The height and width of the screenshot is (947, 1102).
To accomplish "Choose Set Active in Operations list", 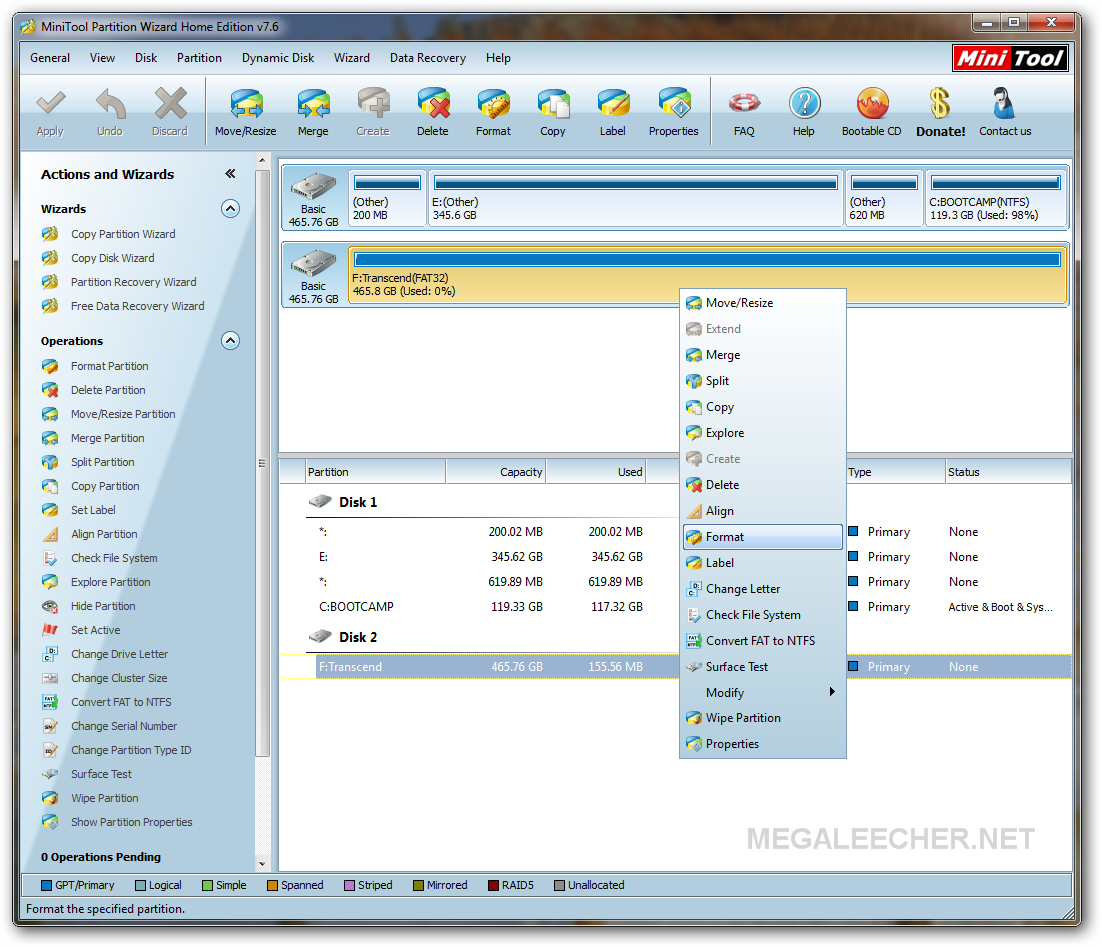I will [96, 630].
